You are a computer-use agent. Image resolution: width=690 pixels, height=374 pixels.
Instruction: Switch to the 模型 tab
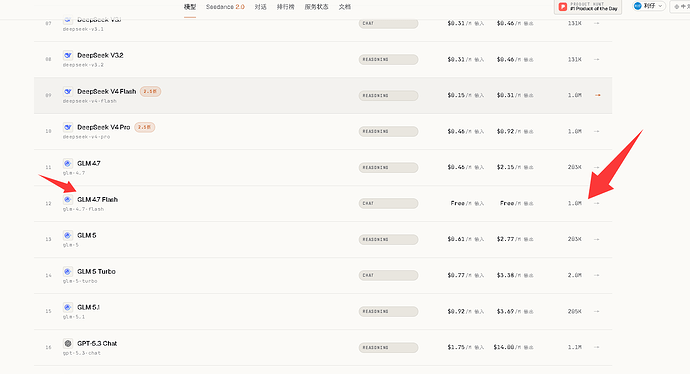190,7
